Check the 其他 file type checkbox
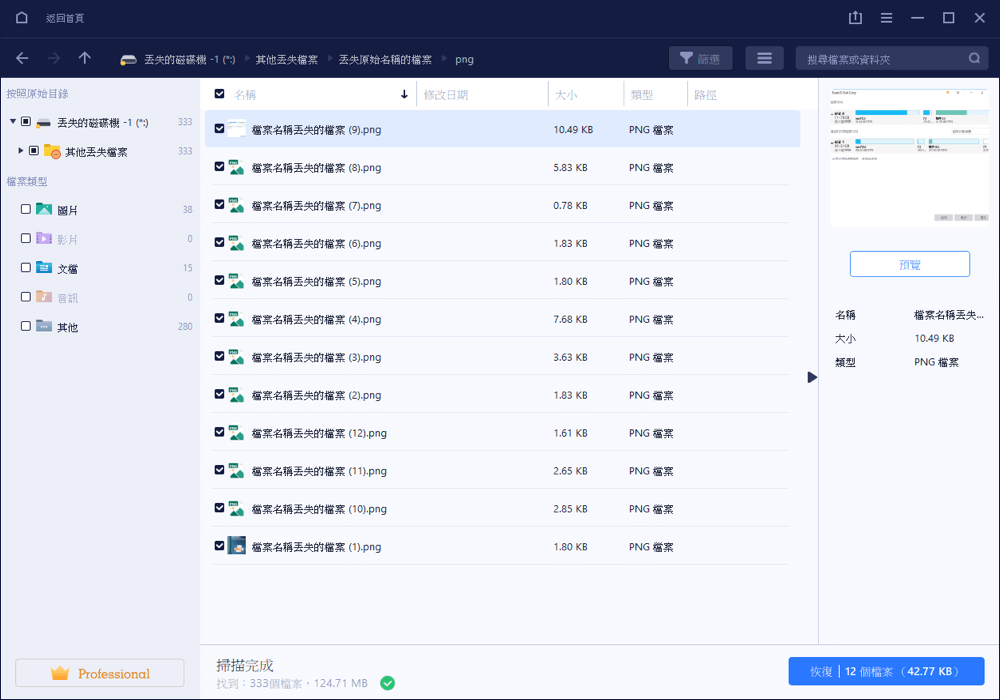Viewport: 1000px width, 700px height. click(26, 326)
